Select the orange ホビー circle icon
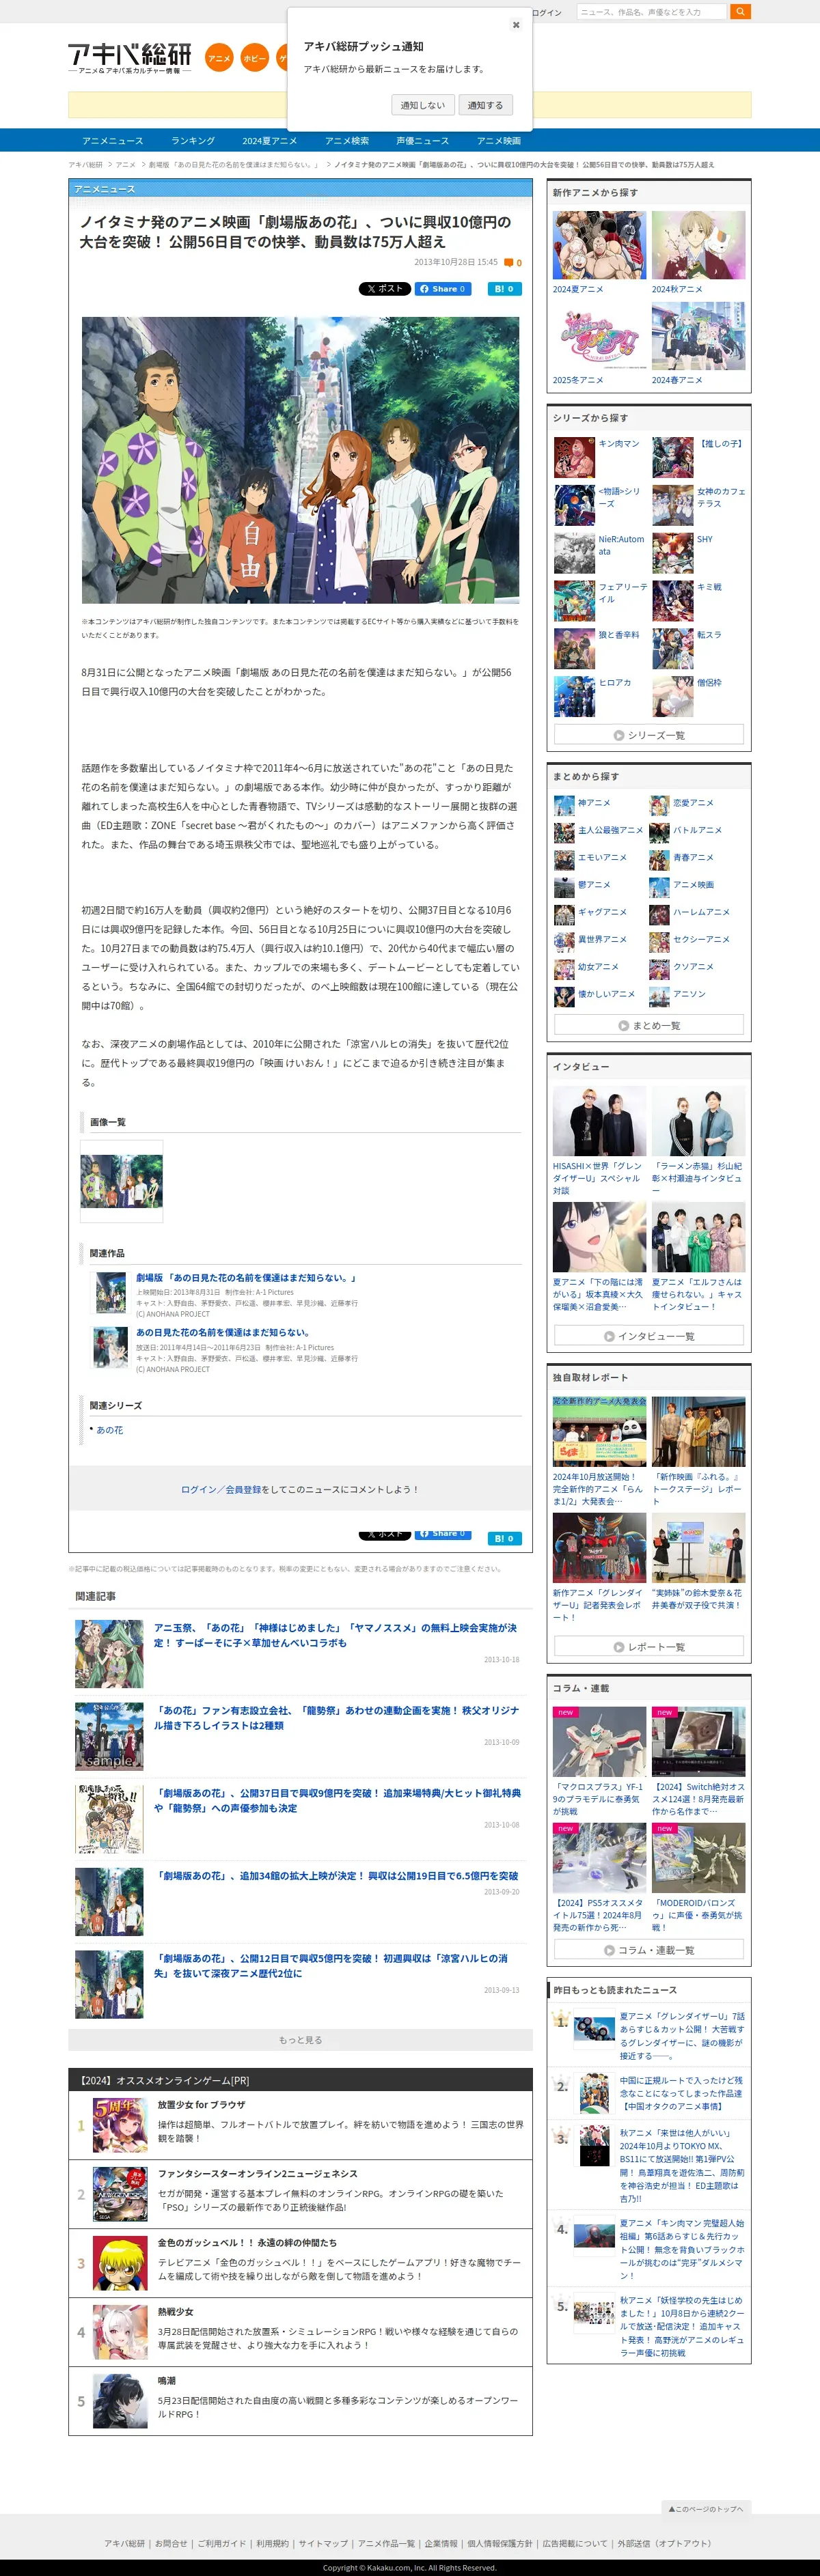Viewport: 820px width, 2576px height. 255,58
